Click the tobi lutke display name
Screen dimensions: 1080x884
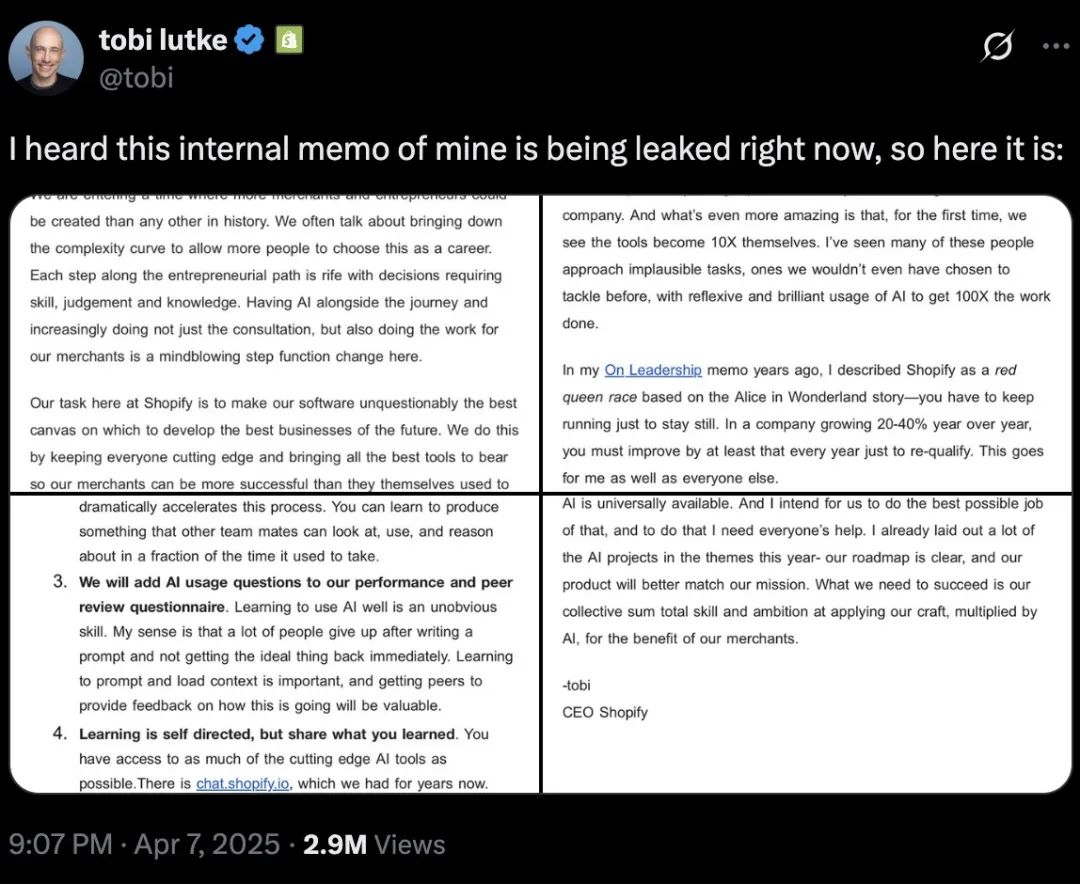[163, 40]
